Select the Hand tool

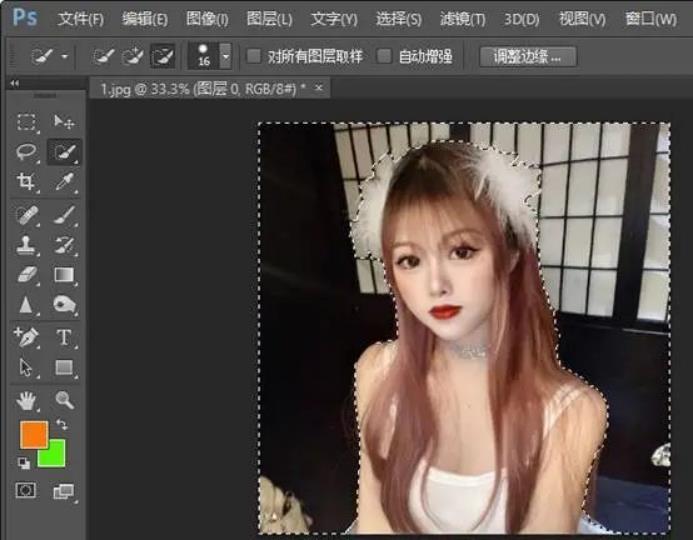(26, 400)
